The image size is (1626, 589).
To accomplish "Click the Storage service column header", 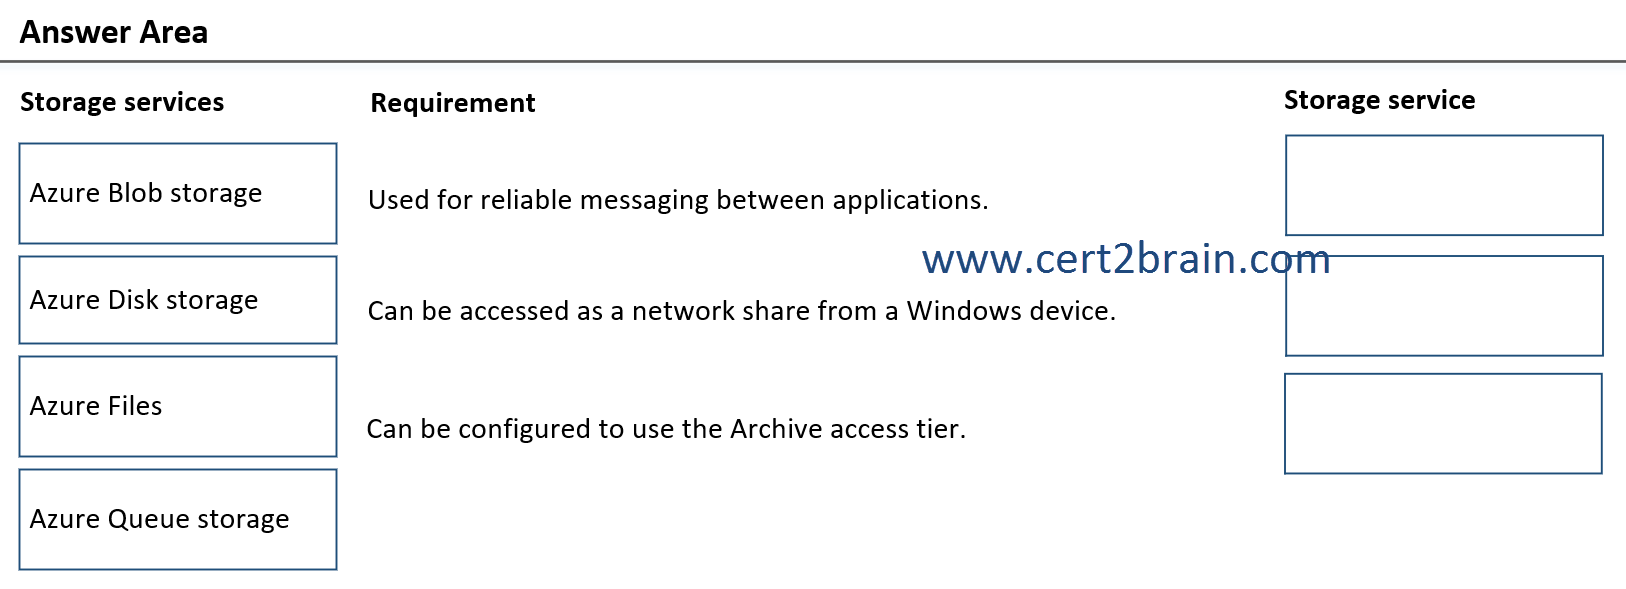I will click(1379, 100).
